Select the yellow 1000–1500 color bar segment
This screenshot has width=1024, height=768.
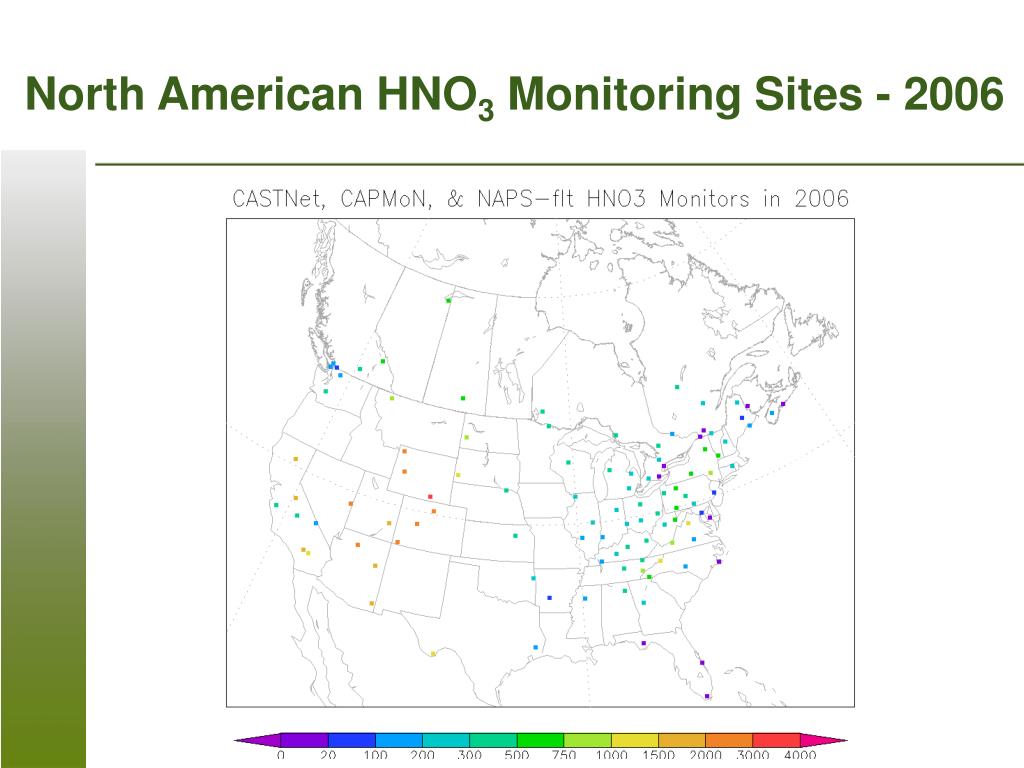tap(635, 740)
